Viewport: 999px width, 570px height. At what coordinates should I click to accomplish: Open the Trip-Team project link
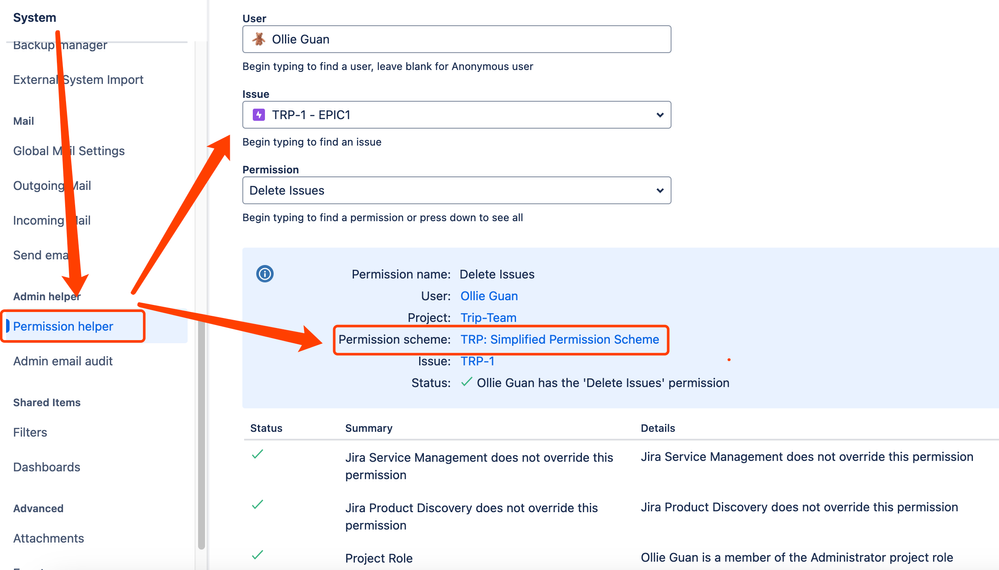click(x=489, y=318)
